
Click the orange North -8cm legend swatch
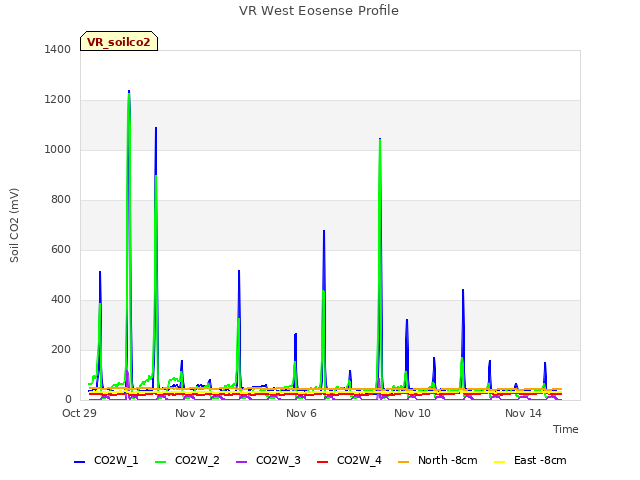[404, 462]
